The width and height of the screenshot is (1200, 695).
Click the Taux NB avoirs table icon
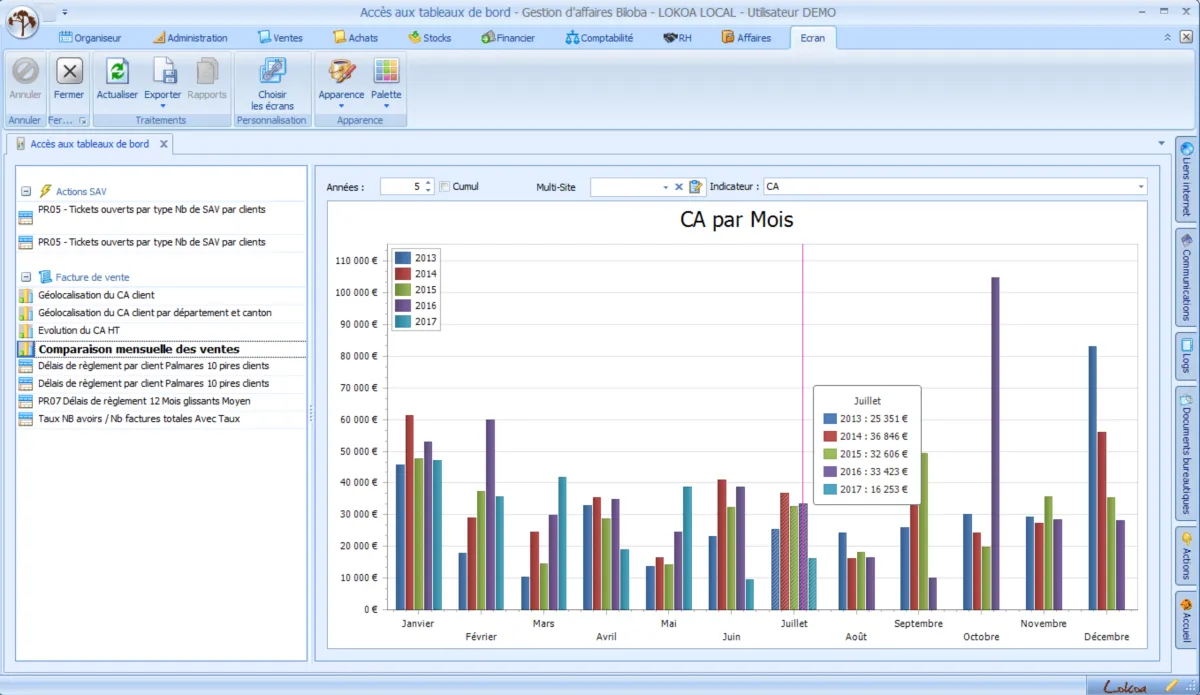(25, 419)
